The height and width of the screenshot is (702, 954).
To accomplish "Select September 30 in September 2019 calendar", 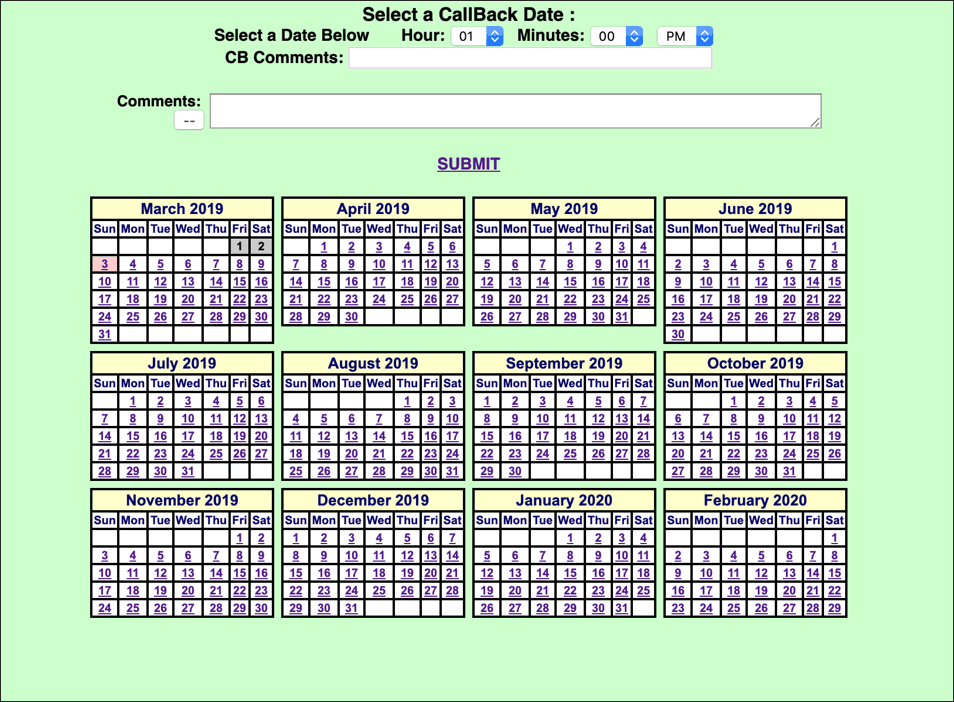I will point(515,472).
